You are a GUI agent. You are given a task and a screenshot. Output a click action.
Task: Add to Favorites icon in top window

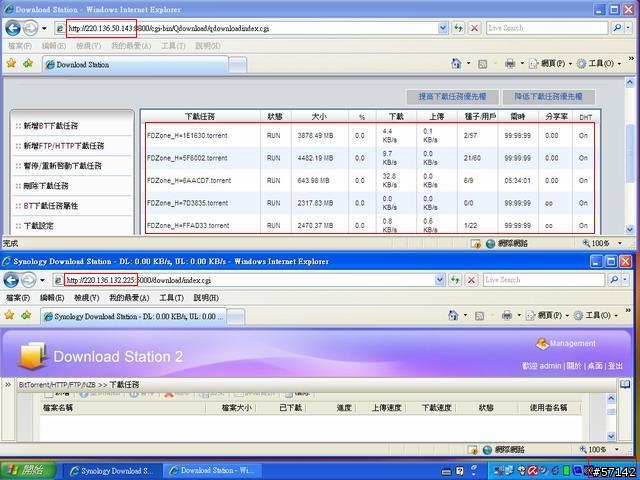28,64
